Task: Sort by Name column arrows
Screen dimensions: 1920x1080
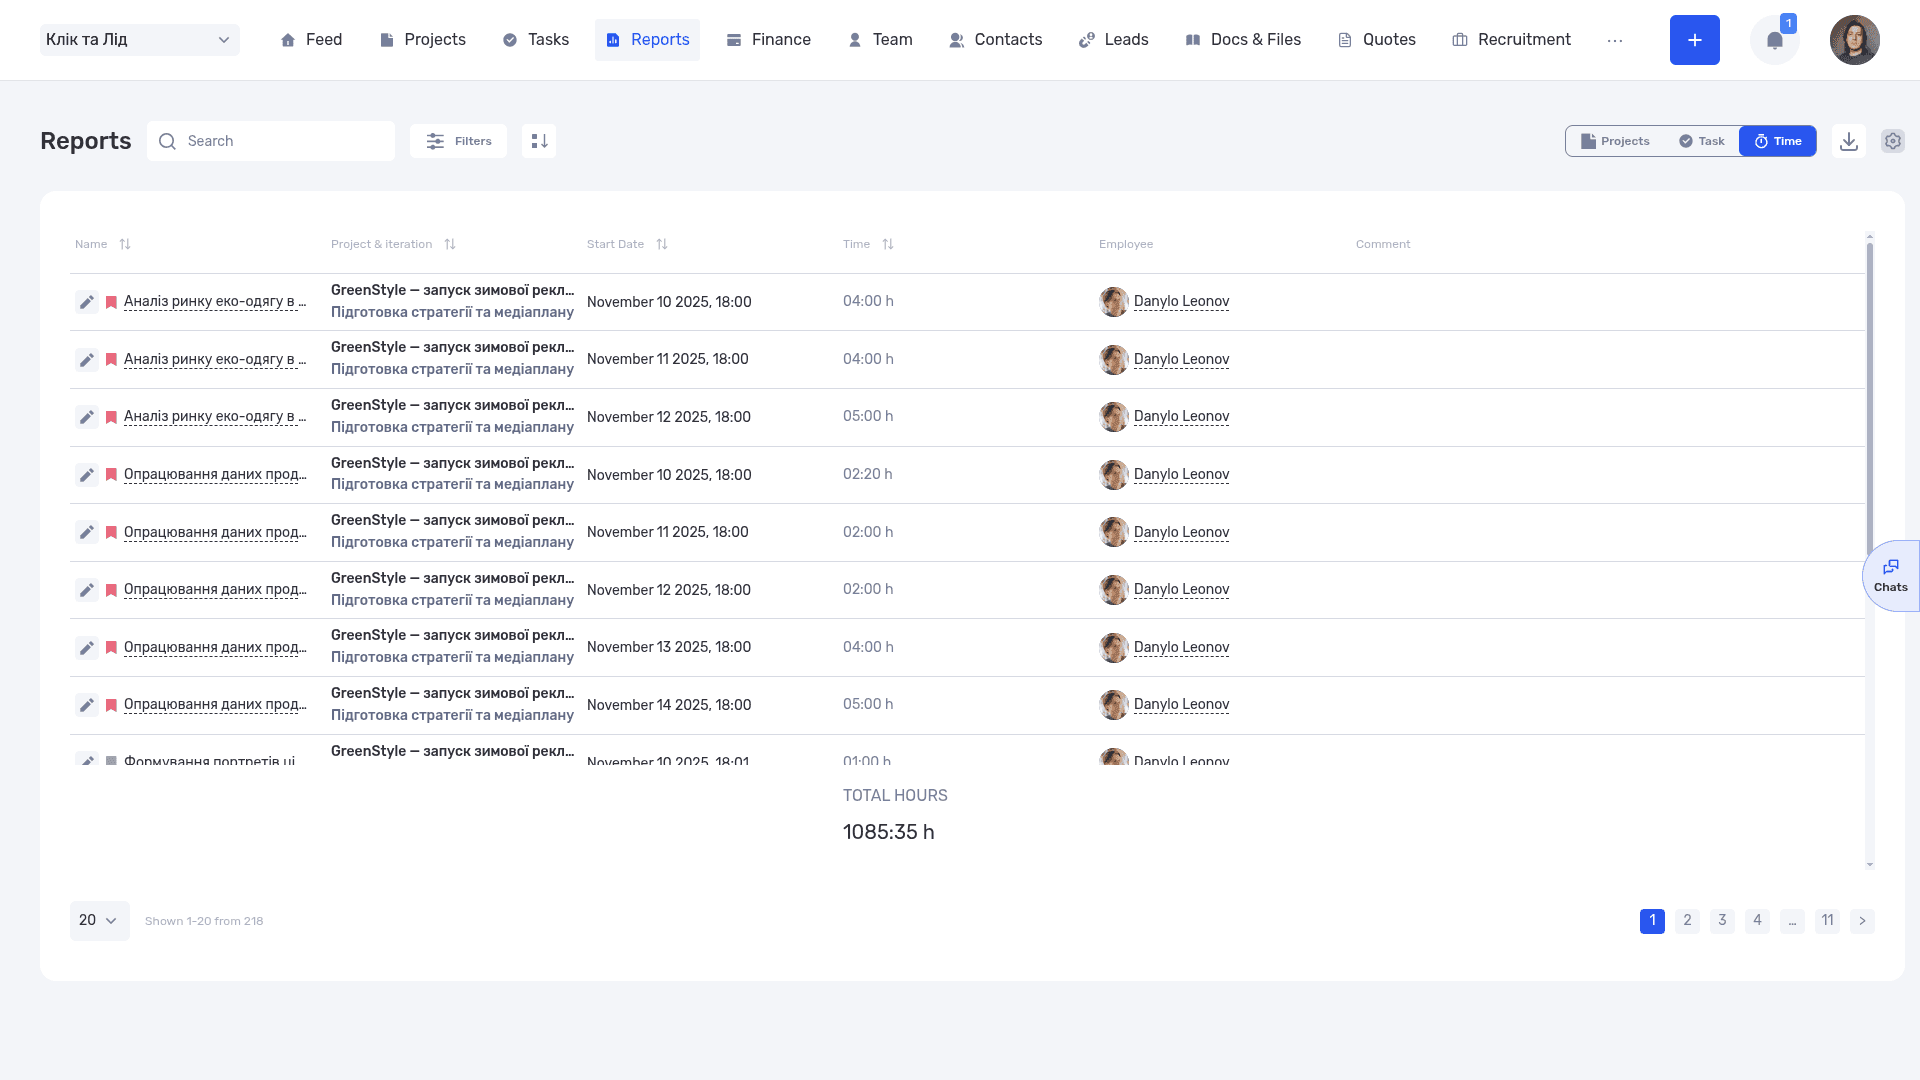Action: point(125,244)
